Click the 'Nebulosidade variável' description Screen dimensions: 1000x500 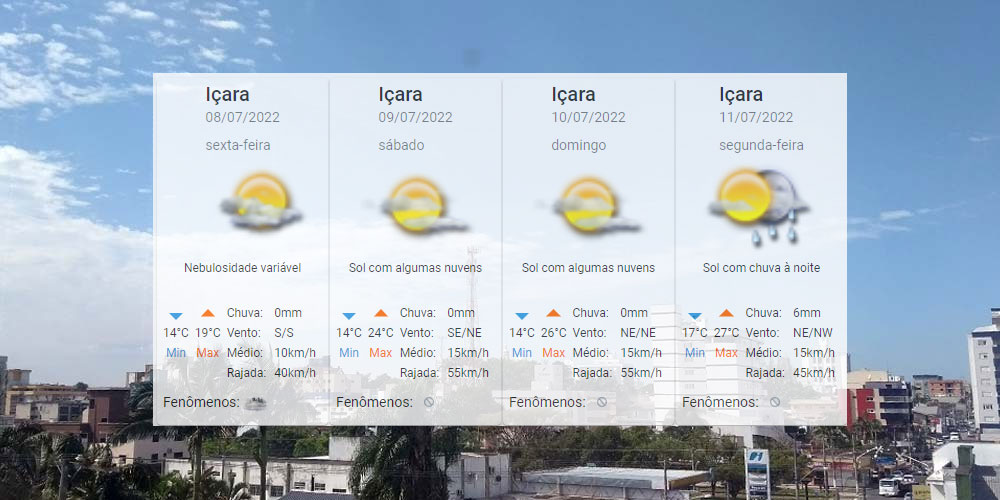(242, 268)
